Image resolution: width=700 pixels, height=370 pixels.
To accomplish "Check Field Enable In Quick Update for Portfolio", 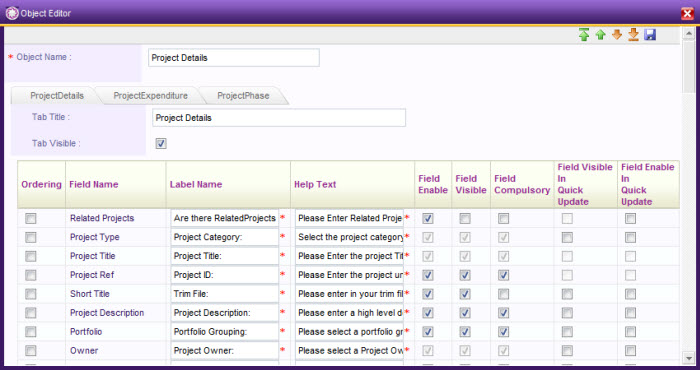I will tap(630, 332).
